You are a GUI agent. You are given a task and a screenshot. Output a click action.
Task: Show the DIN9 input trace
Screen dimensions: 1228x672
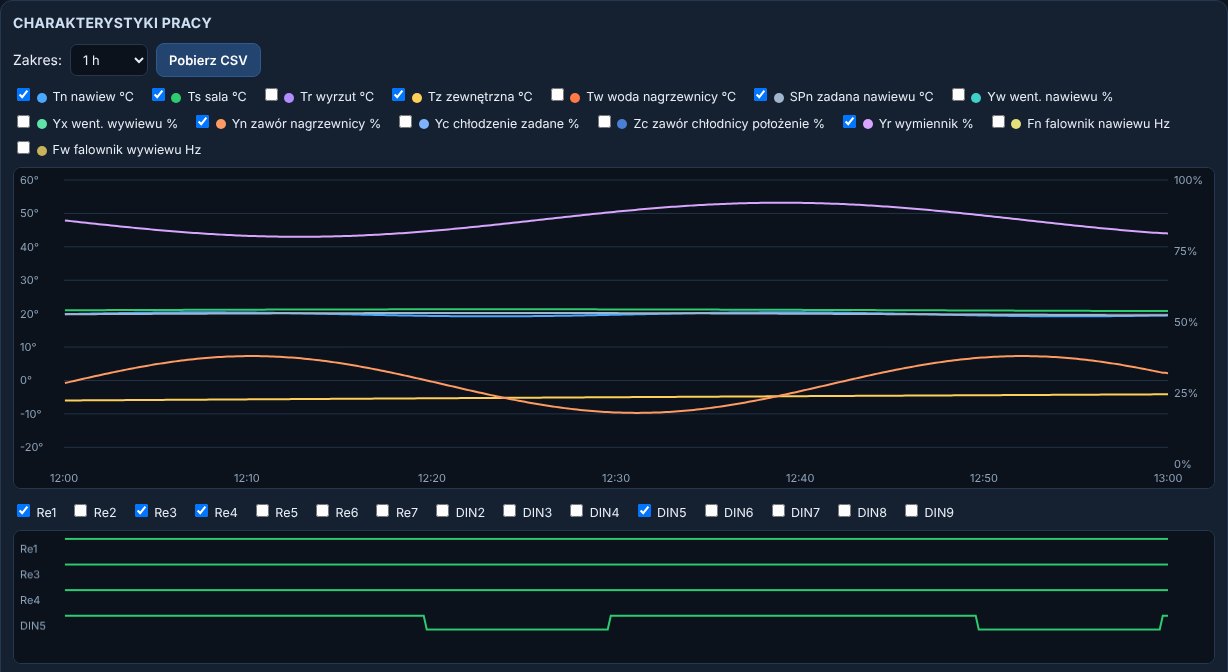click(911, 511)
